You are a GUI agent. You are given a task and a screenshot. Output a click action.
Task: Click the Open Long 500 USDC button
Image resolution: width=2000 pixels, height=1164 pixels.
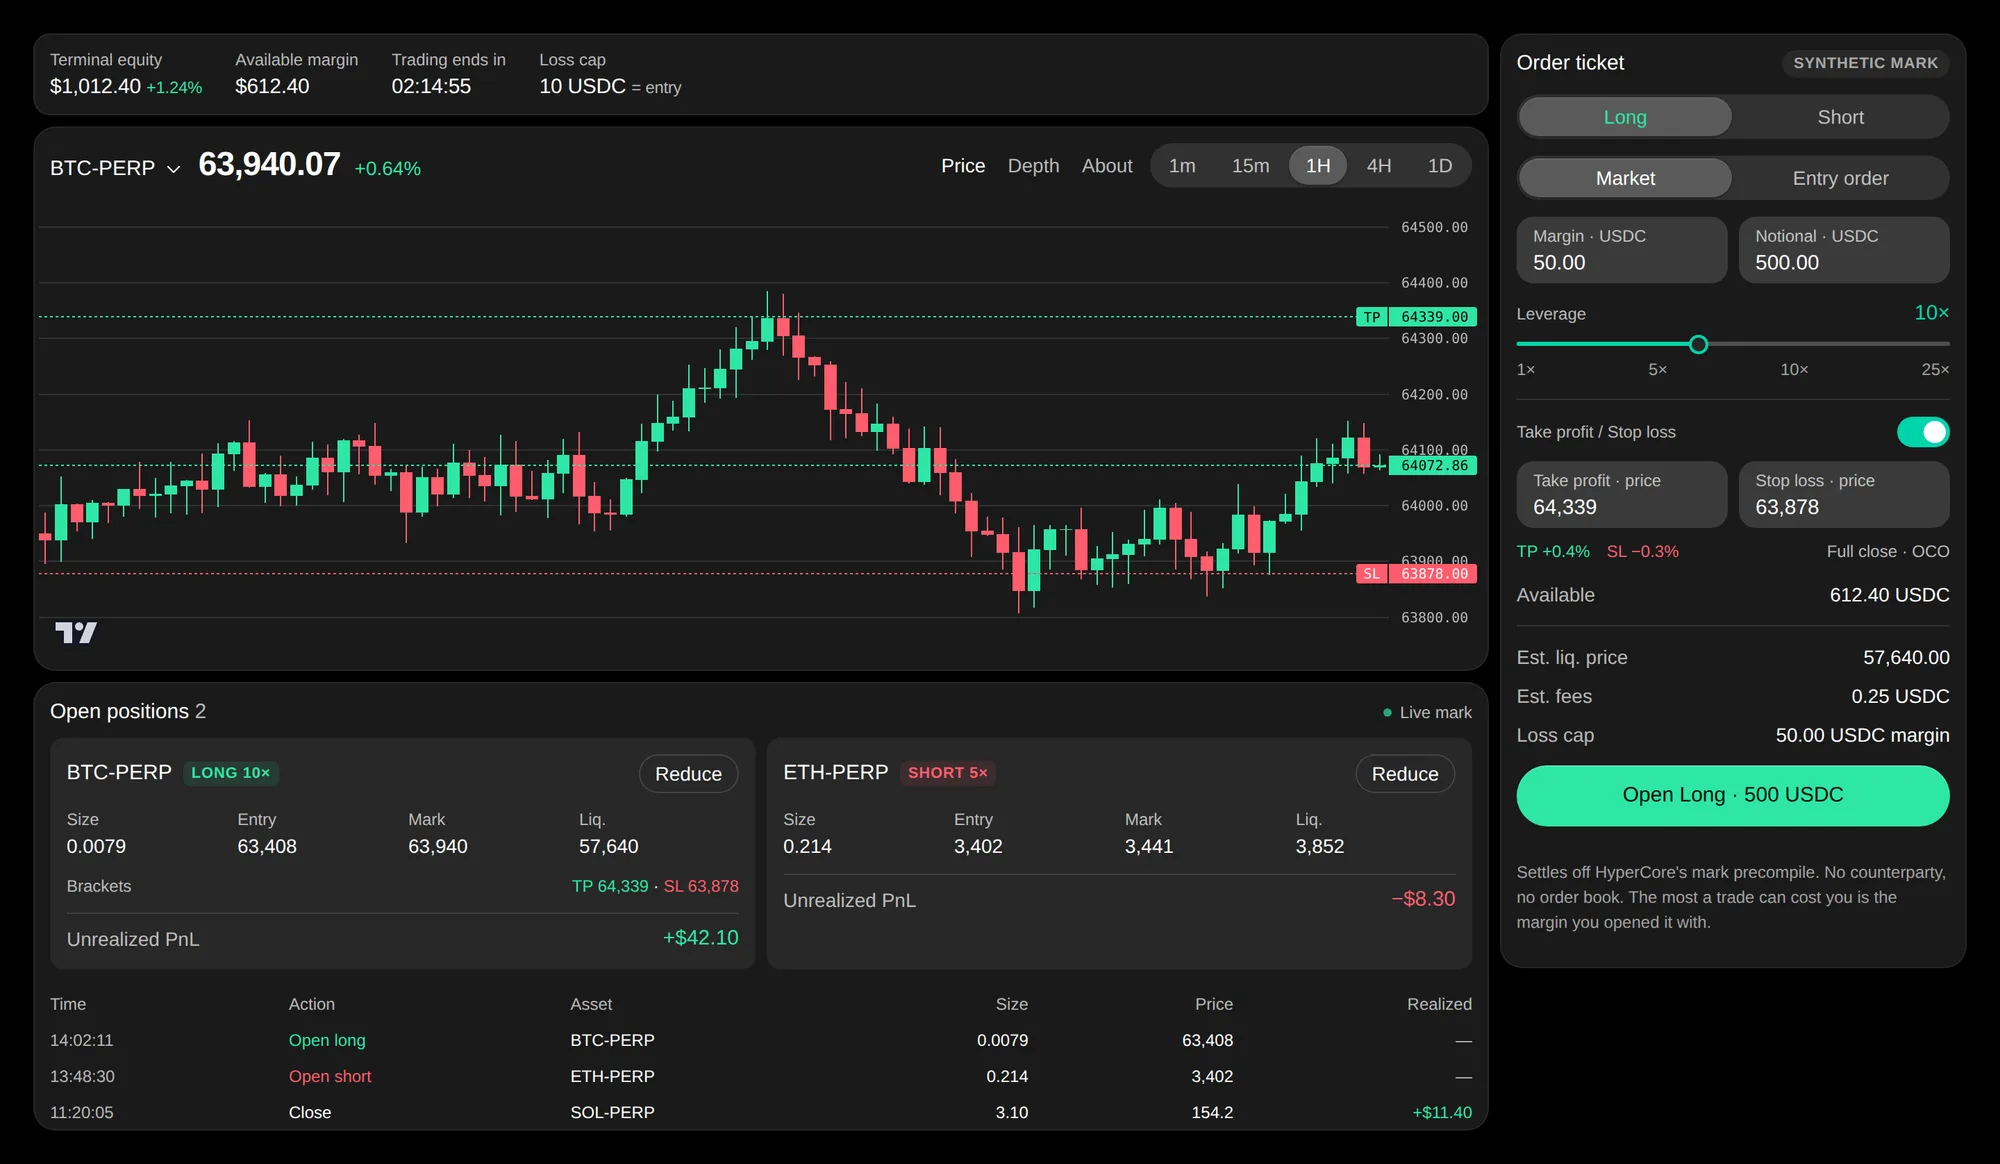pyautogui.click(x=1732, y=795)
